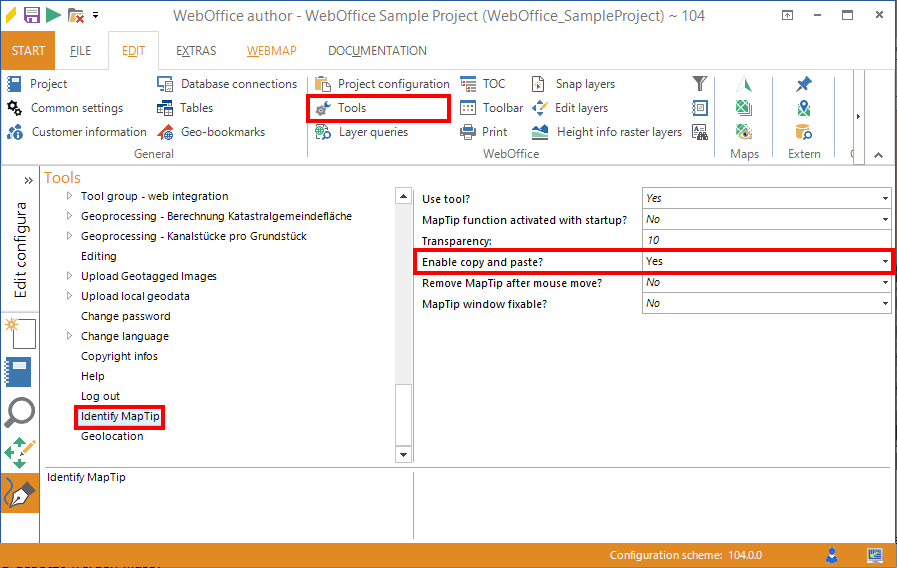Click the green north arrow icon in Maps

pyautogui.click(x=744, y=84)
